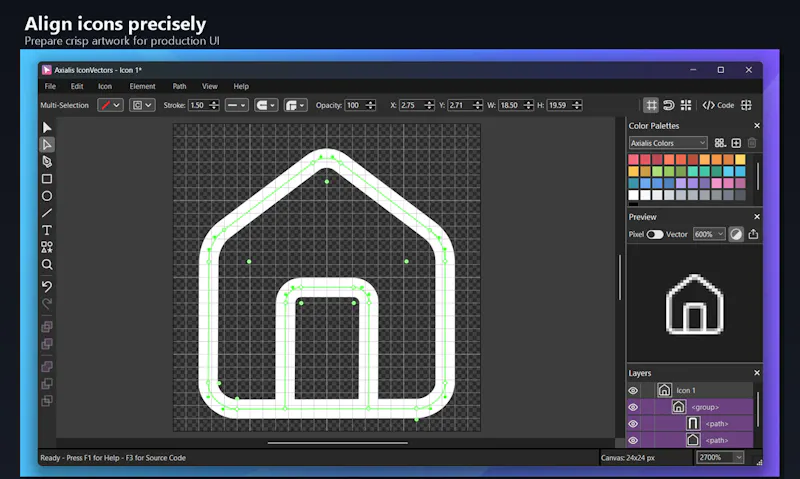Open the Edit menu
Screen dimensions: 800x479
pos(77,86)
